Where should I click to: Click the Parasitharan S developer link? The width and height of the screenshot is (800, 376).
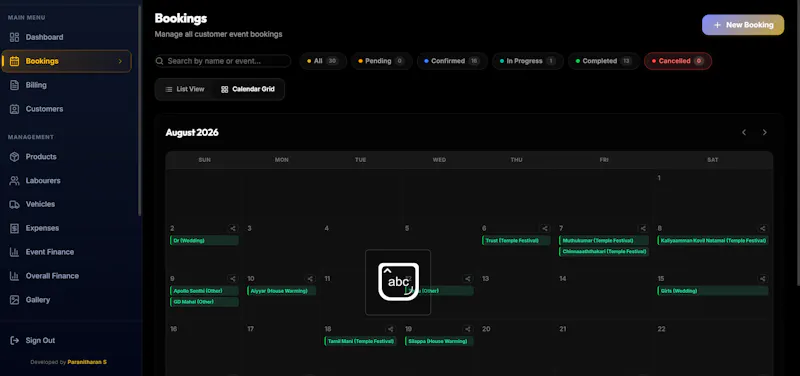(87, 362)
